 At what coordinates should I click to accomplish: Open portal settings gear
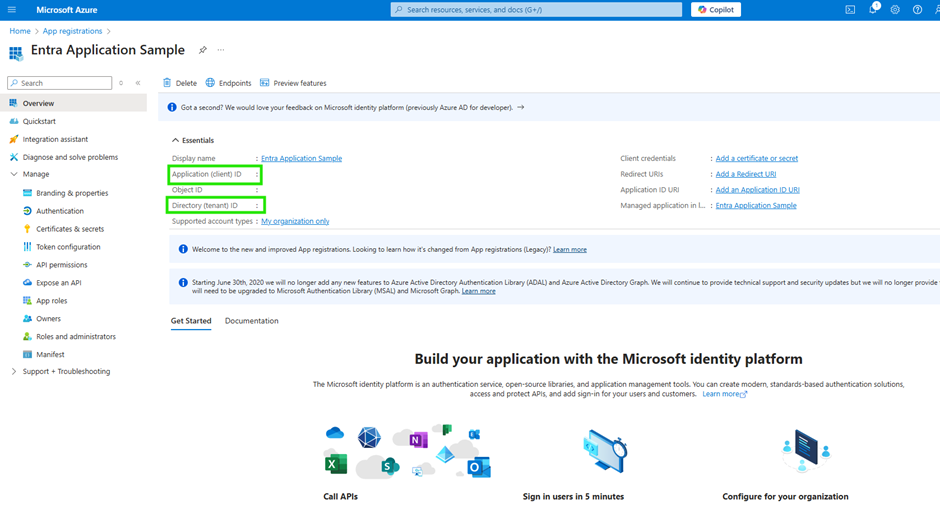[895, 10]
